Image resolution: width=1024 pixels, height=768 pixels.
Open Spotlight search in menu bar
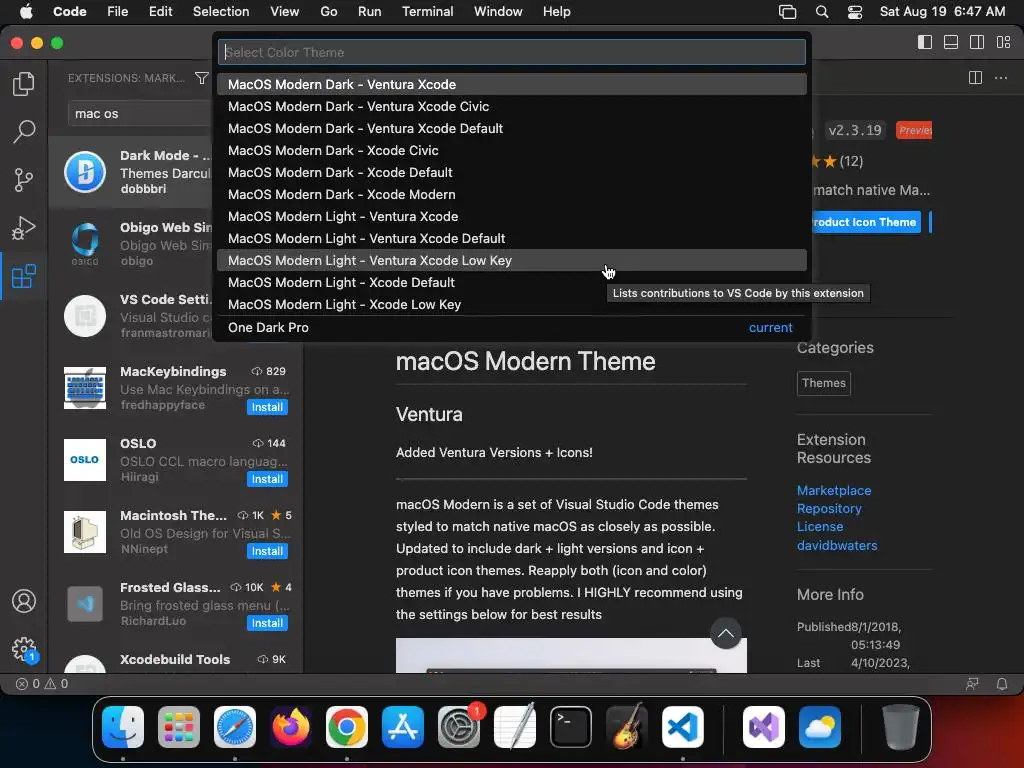click(822, 12)
